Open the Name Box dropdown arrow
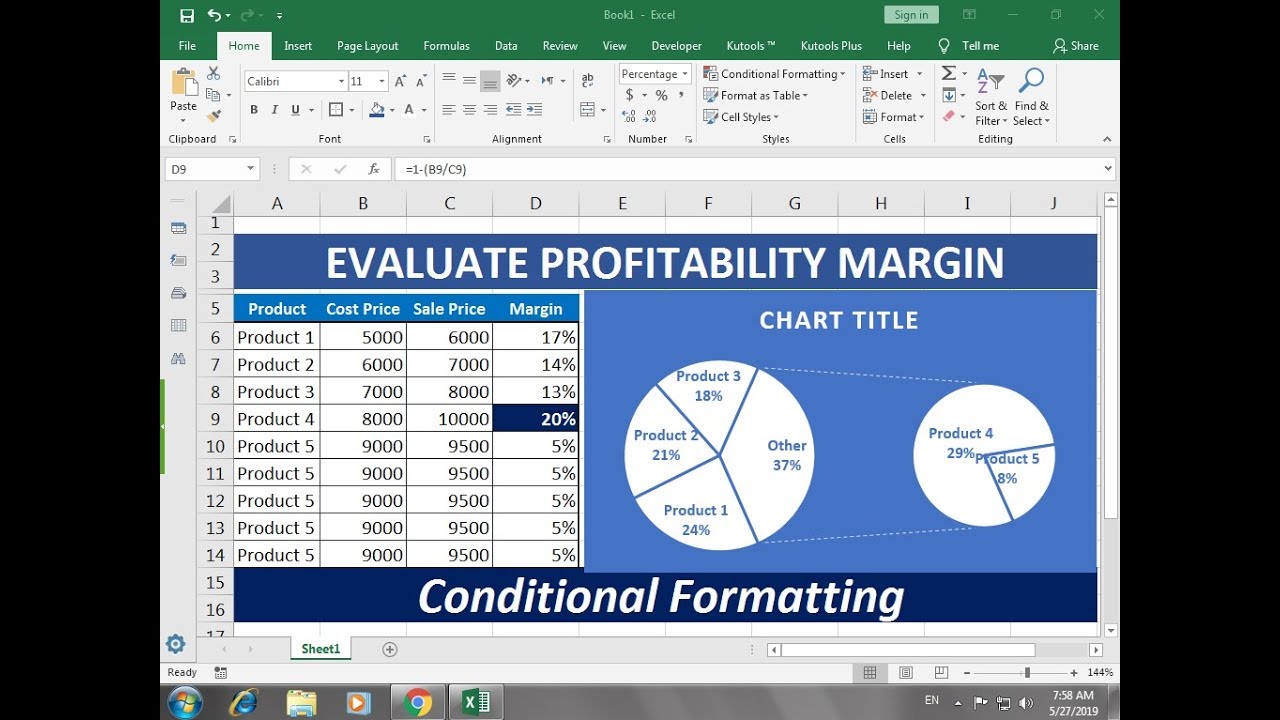Viewport: 1280px width, 720px height. coord(249,170)
